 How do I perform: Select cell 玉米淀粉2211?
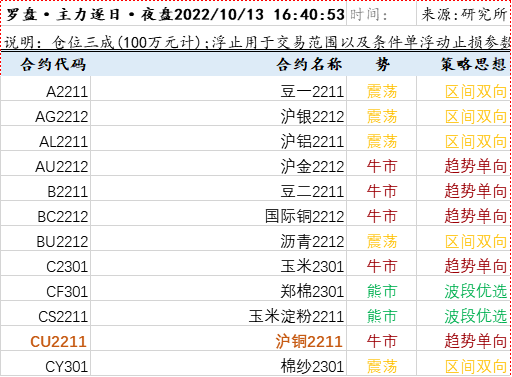[218, 313]
